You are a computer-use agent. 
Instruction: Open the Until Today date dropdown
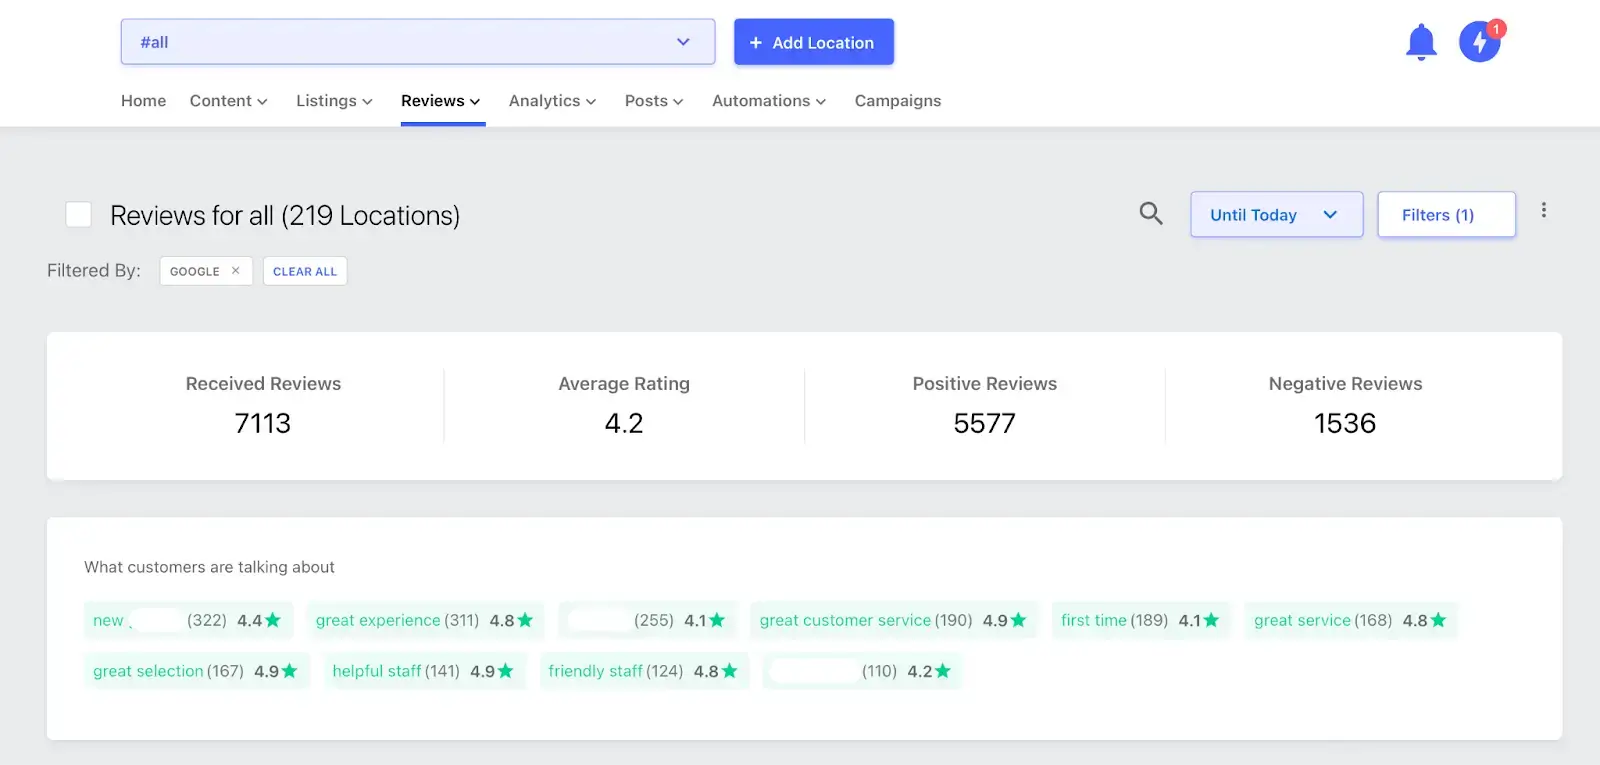tap(1276, 215)
